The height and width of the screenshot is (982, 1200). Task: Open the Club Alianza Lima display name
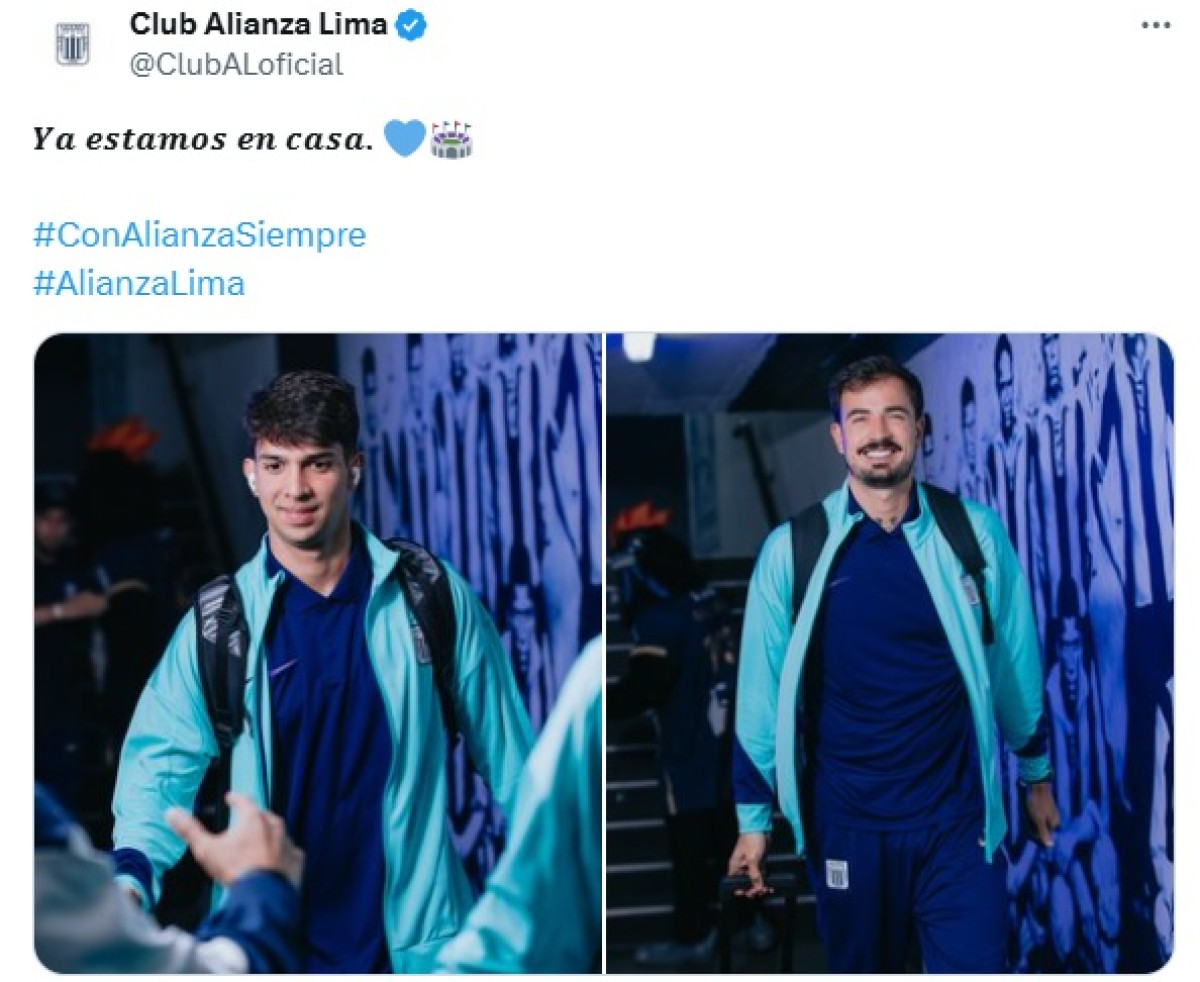coord(258,25)
